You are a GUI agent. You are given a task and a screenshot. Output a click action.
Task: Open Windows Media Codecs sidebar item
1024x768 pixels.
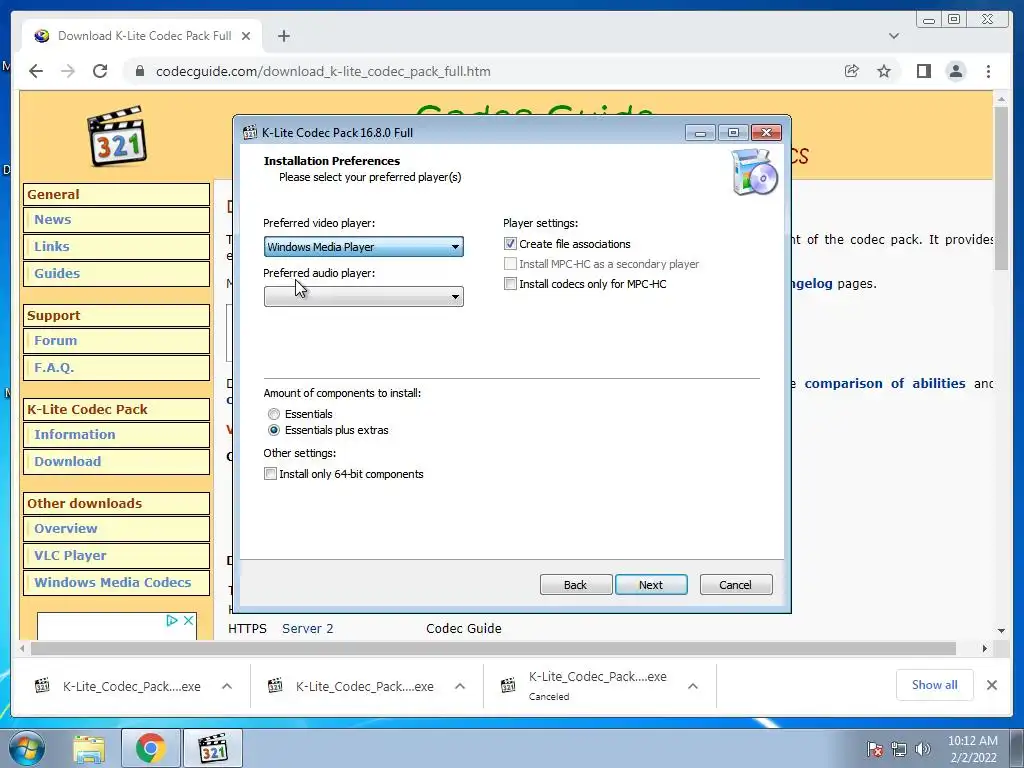[116, 583]
